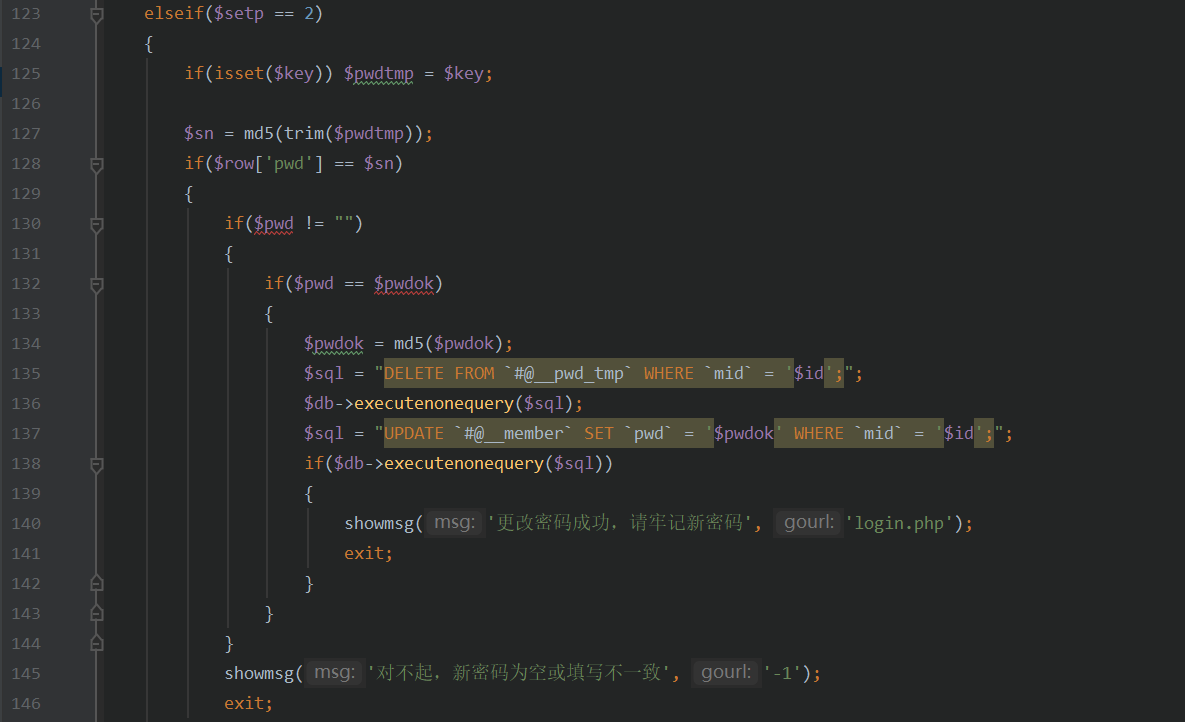Screen dimensions: 1185x722
Task: Click the gourl: parameter hint on line 140
Action: (809, 522)
